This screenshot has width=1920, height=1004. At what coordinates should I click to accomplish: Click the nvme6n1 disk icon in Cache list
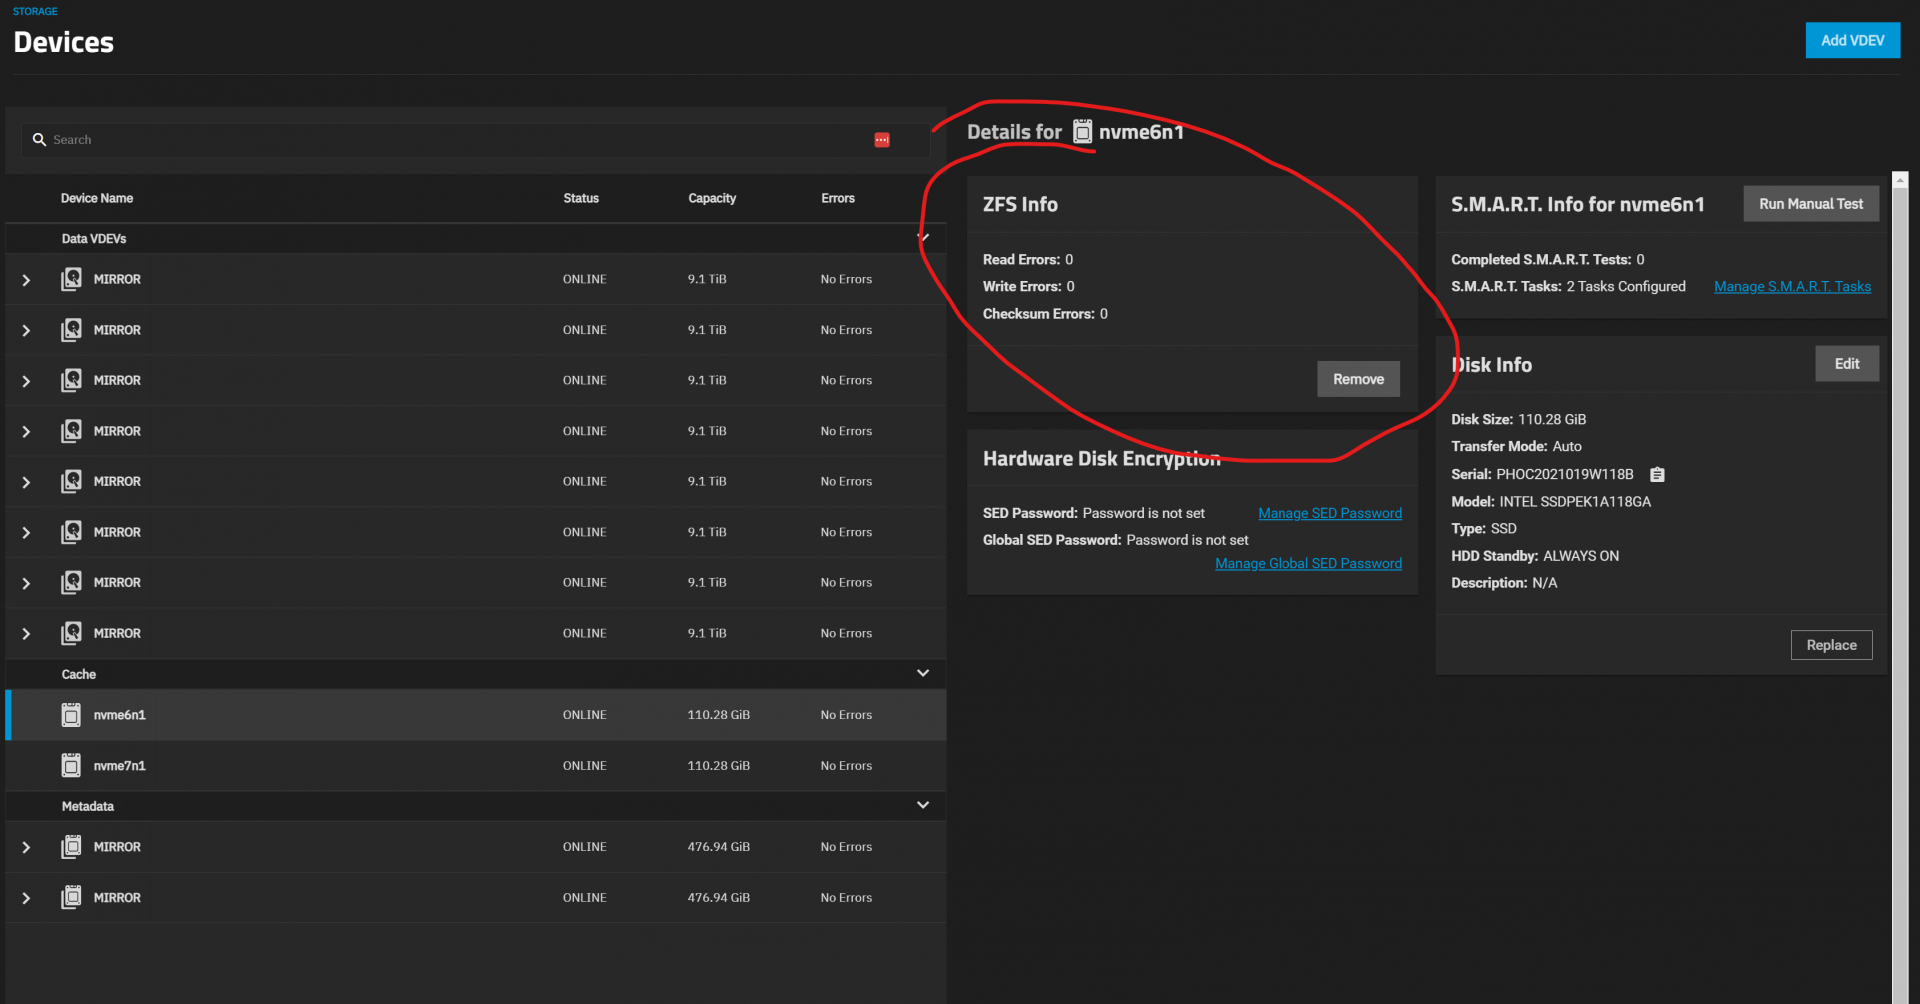71,715
